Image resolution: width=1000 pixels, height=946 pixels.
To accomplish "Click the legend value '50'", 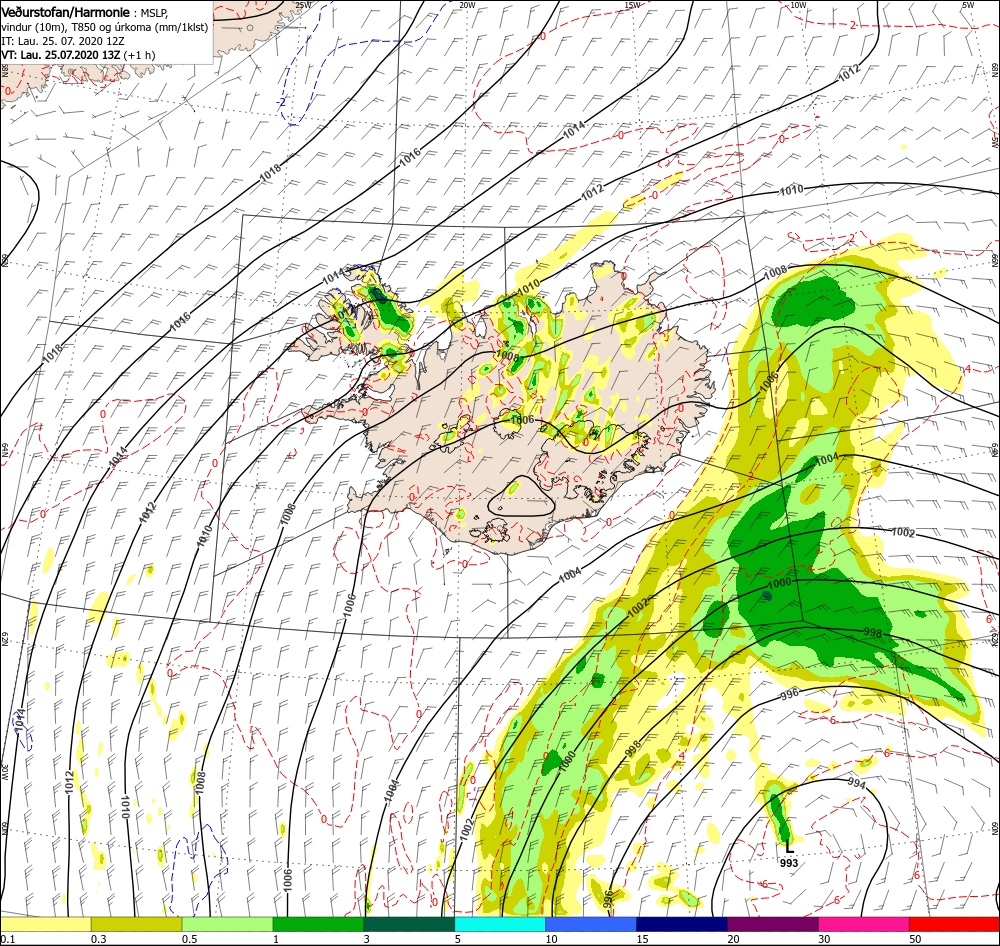I will pyautogui.click(x=915, y=939).
